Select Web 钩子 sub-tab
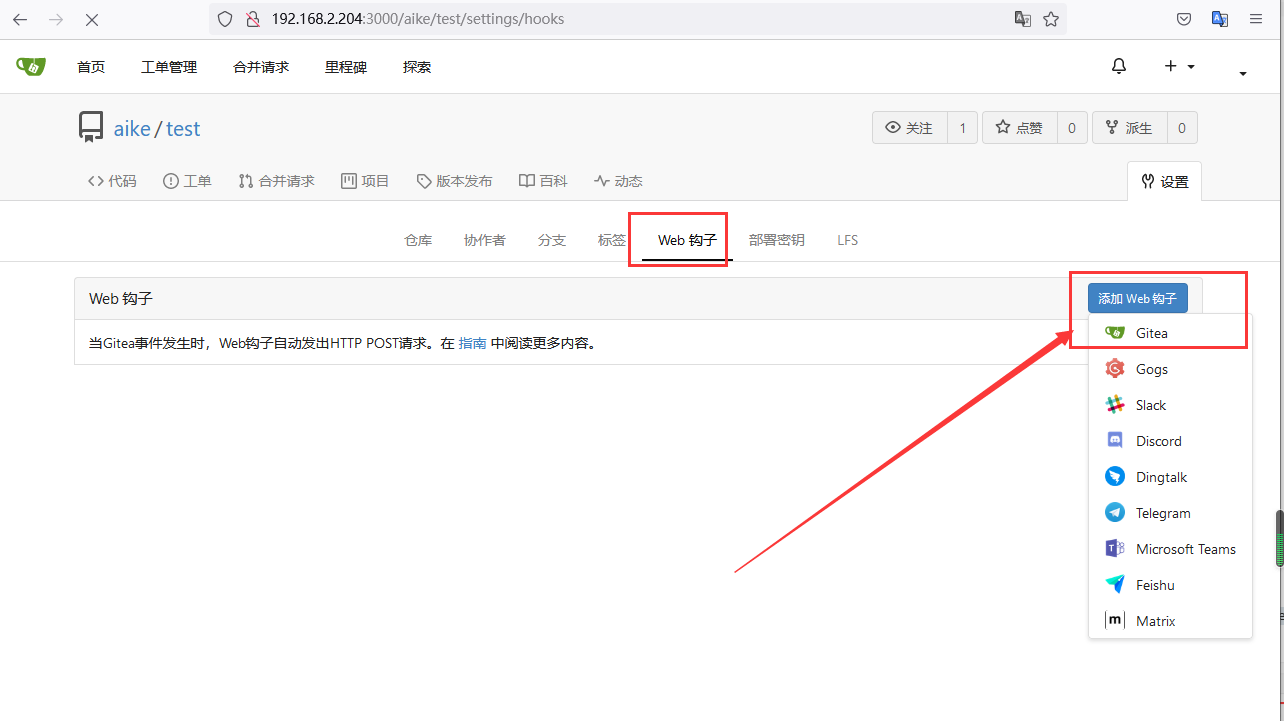The image size is (1284, 721). 687,240
